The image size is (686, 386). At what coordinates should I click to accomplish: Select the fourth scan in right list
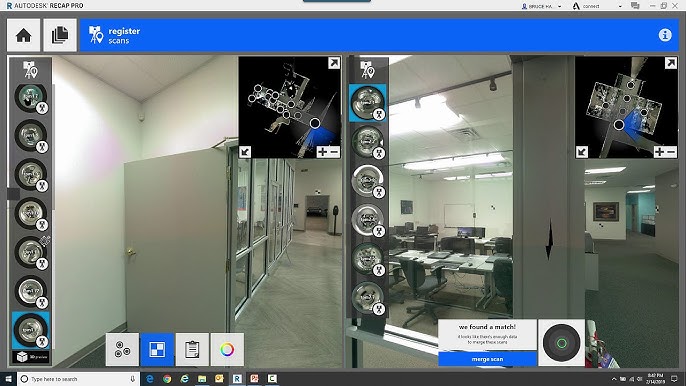pyautogui.click(x=368, y=220)
